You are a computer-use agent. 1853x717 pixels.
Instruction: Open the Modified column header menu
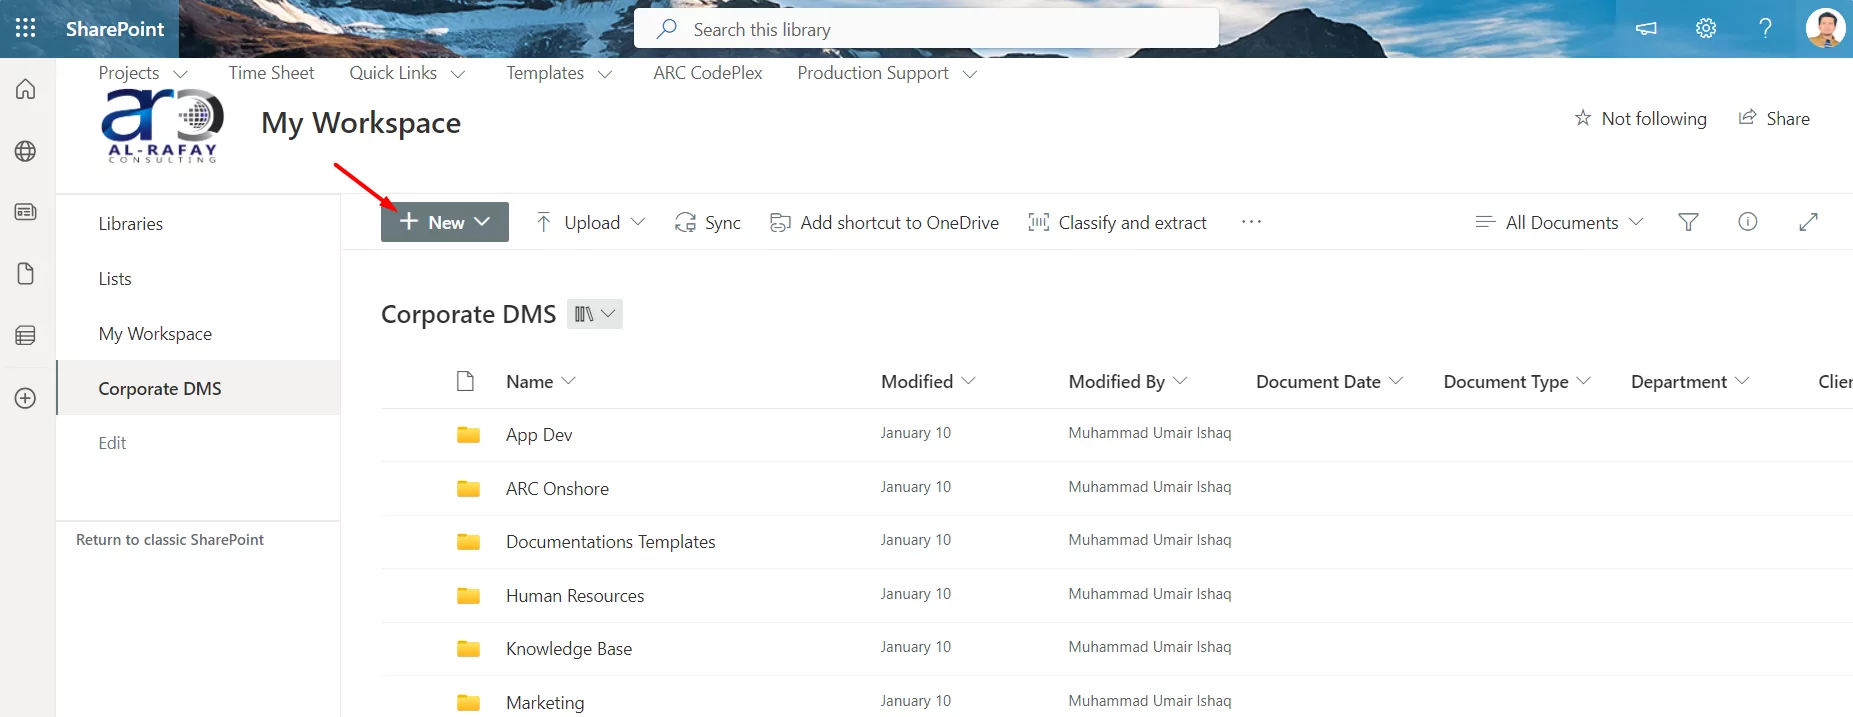pyautogui.click(x=928, y=381)
